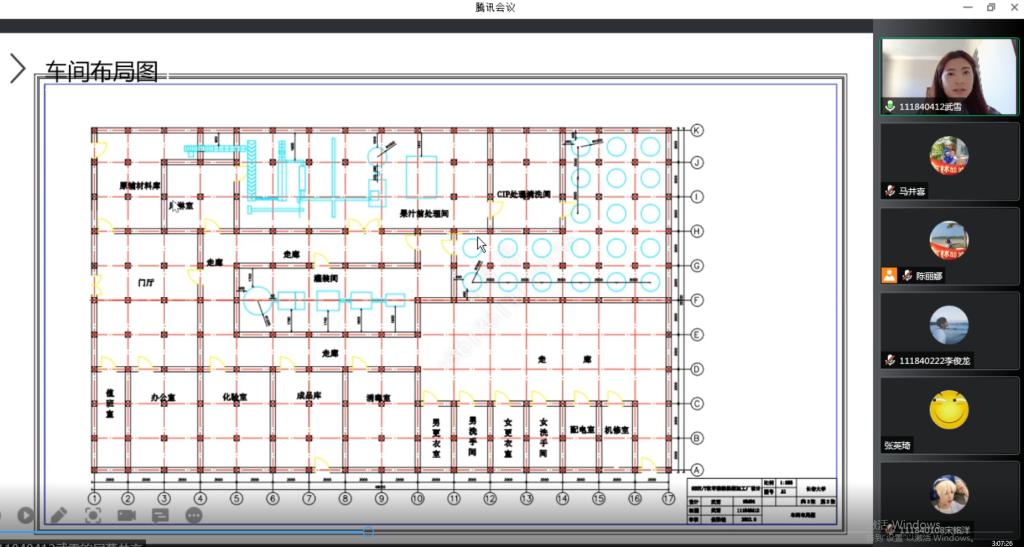Viewport: 1024px width, 547px height.
Task: Click the 配电室 room label
Action: pyautogui.click(x=583, y=430)
